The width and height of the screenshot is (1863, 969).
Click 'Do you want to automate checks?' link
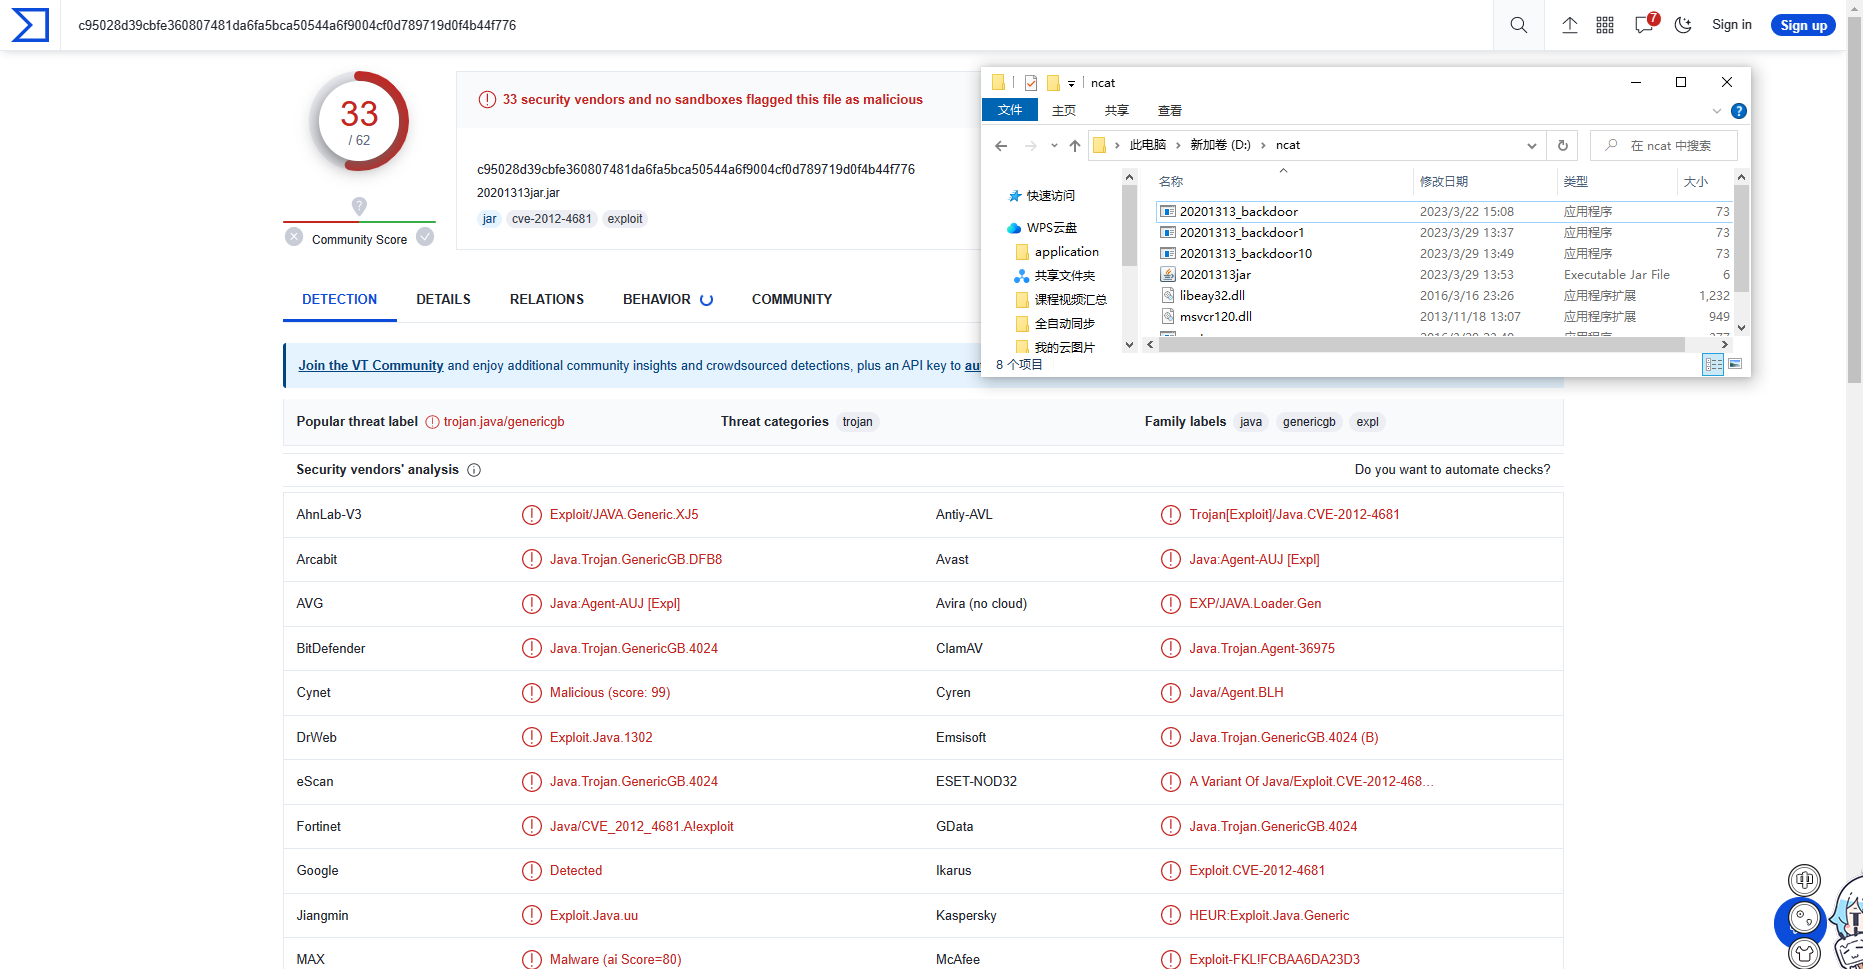point(1453,470)
